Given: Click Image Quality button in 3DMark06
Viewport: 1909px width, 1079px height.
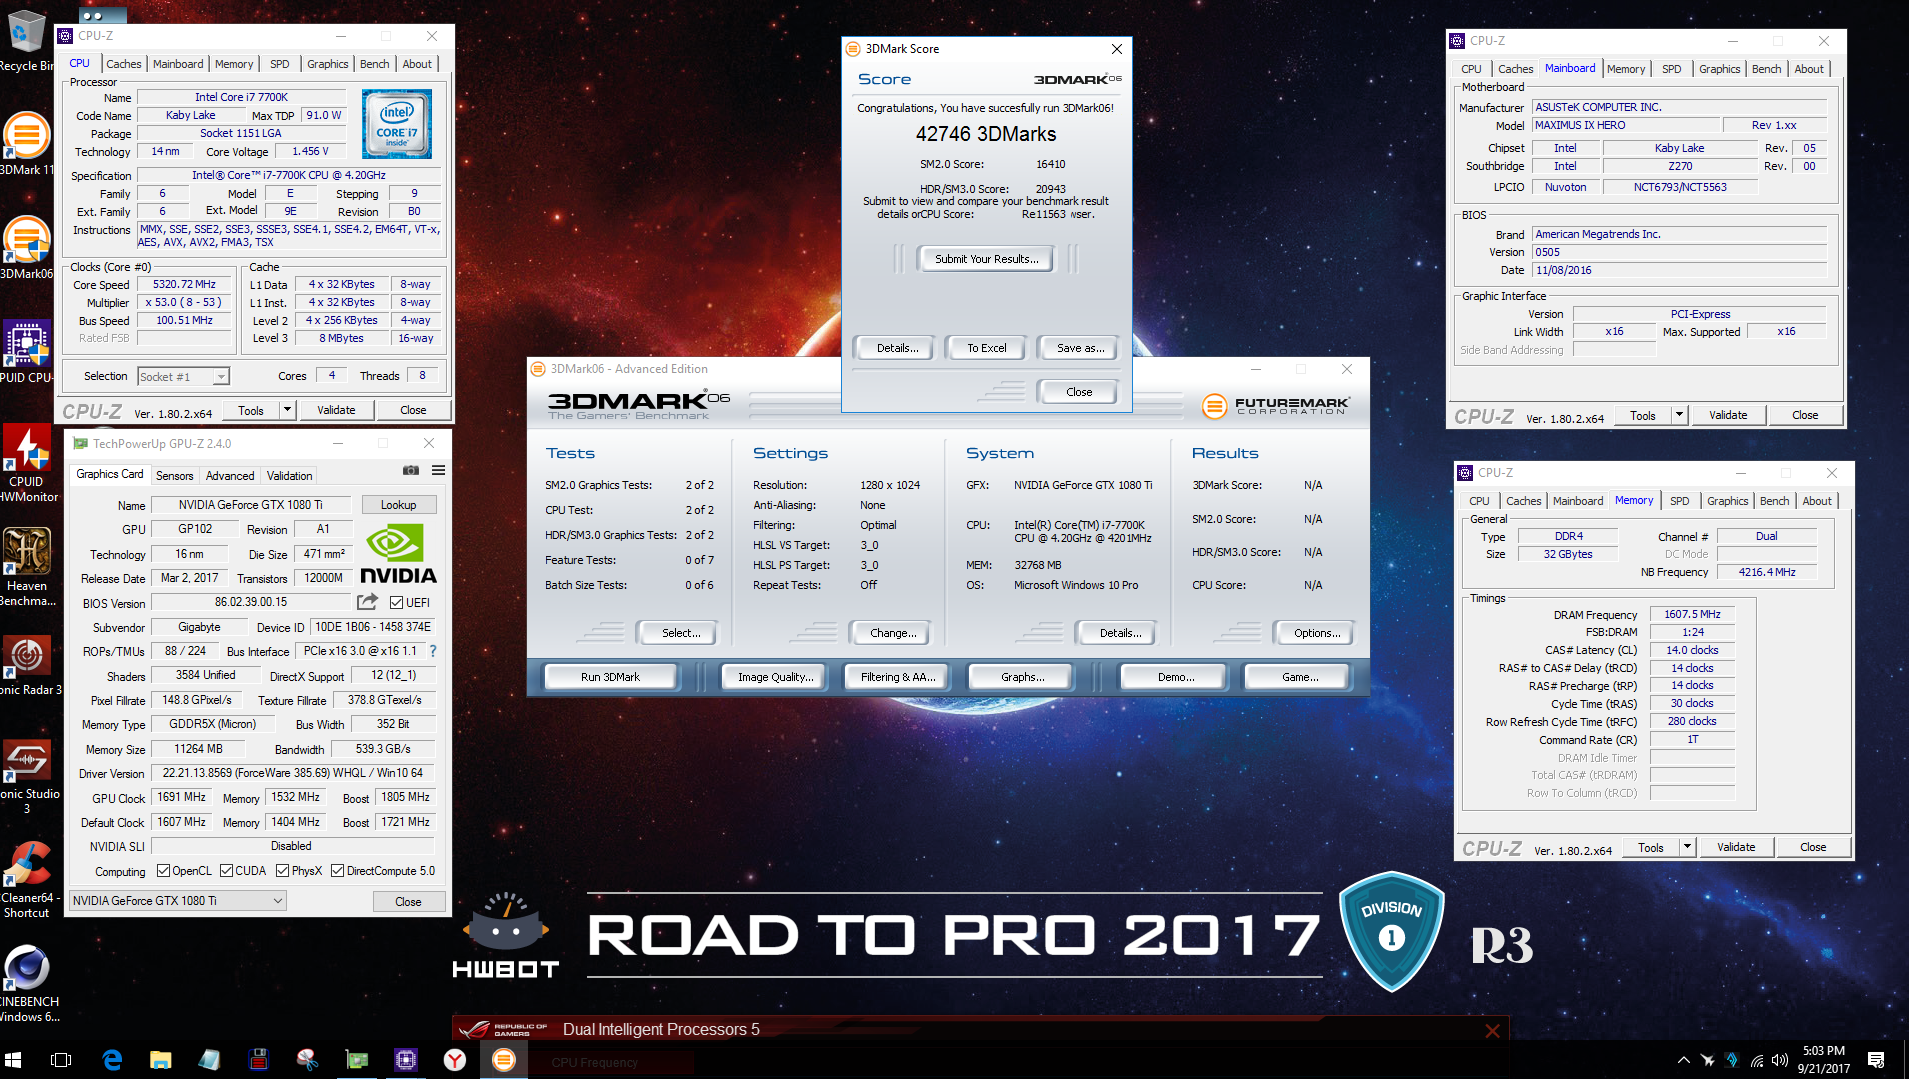Looking at the screenshot, I should pos(775,677).
